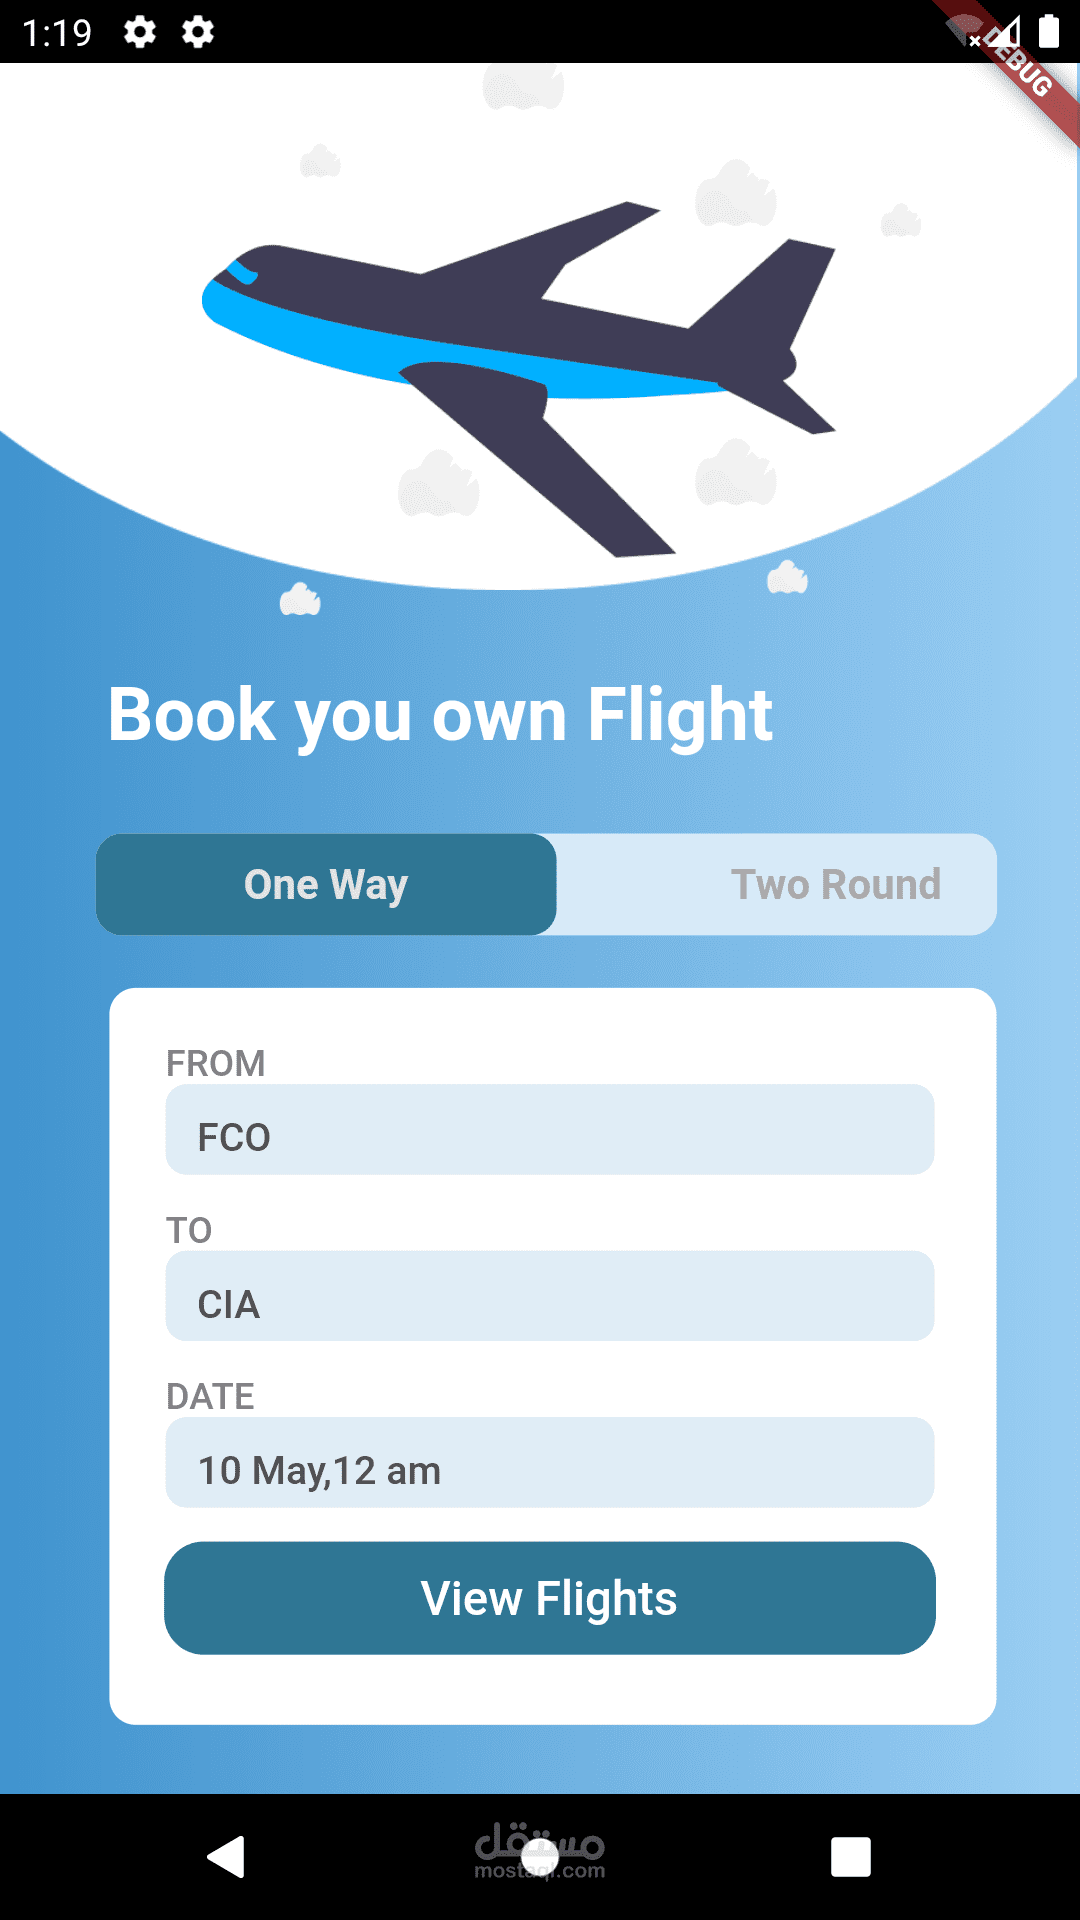The width and height of the screenshot is (1080, 1920).
Task: Select the One Way trip option
Action: point(326,885)
